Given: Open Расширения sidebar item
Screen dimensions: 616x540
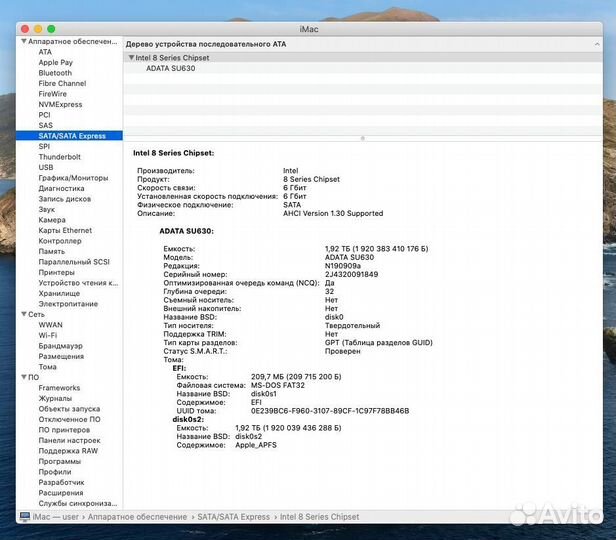Looking at the screenshot, I should click(60, 493).
